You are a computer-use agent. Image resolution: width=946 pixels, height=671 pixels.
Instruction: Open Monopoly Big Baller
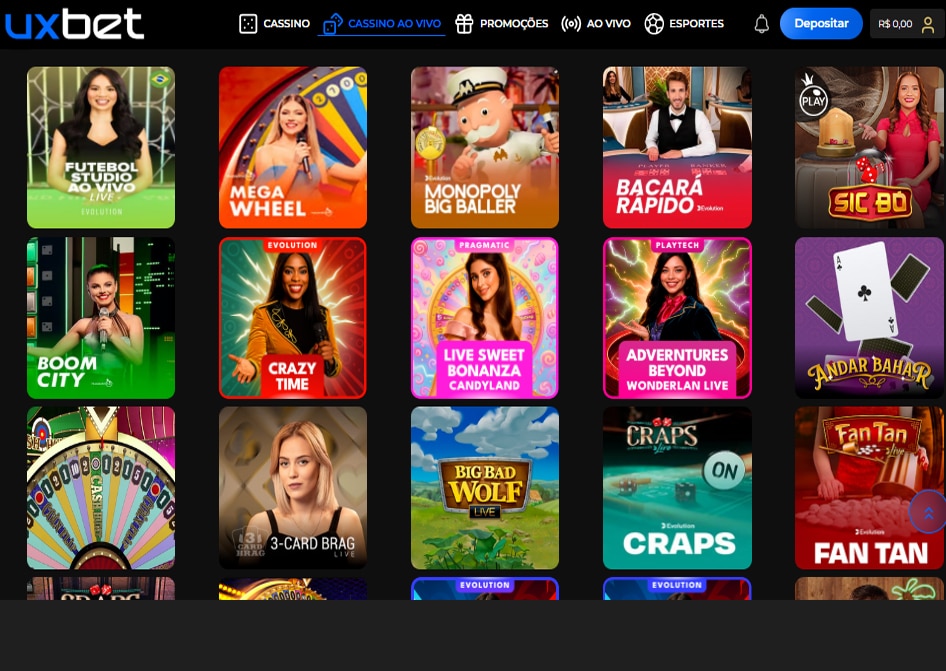coord(484,147)
